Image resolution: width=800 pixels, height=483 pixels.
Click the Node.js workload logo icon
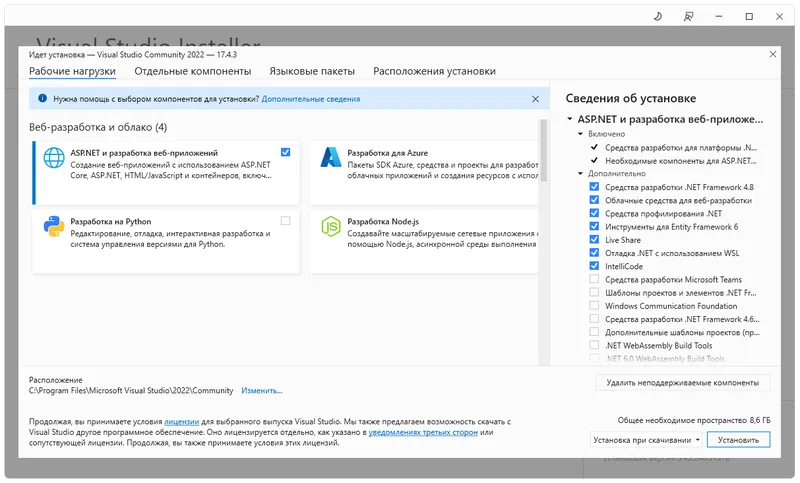[x=331, y=226]
